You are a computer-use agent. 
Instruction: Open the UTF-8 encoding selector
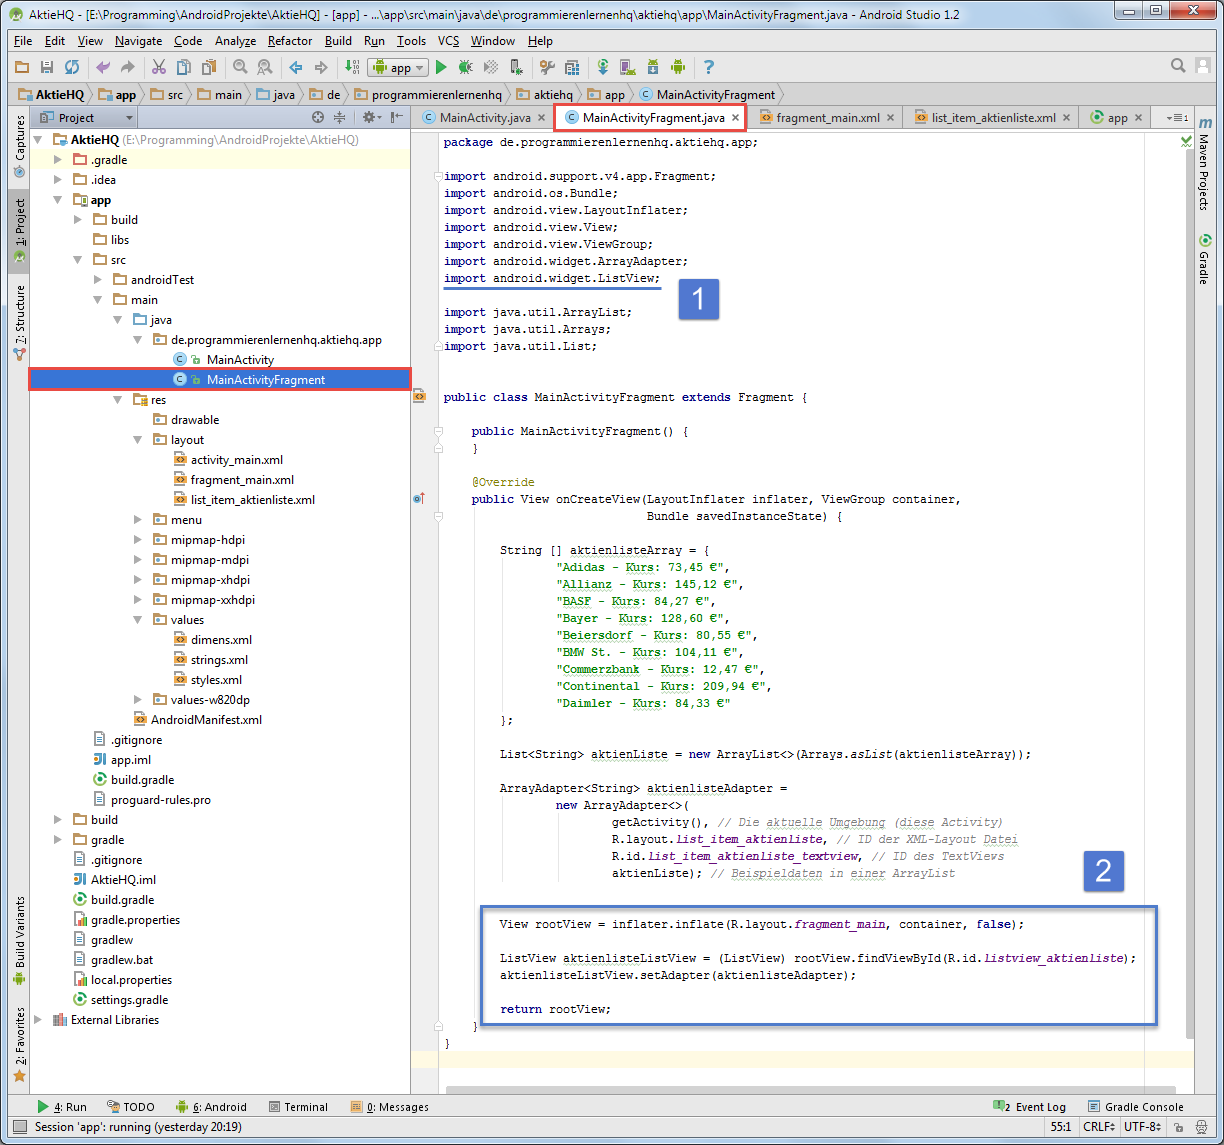tap(1142, 1126)
